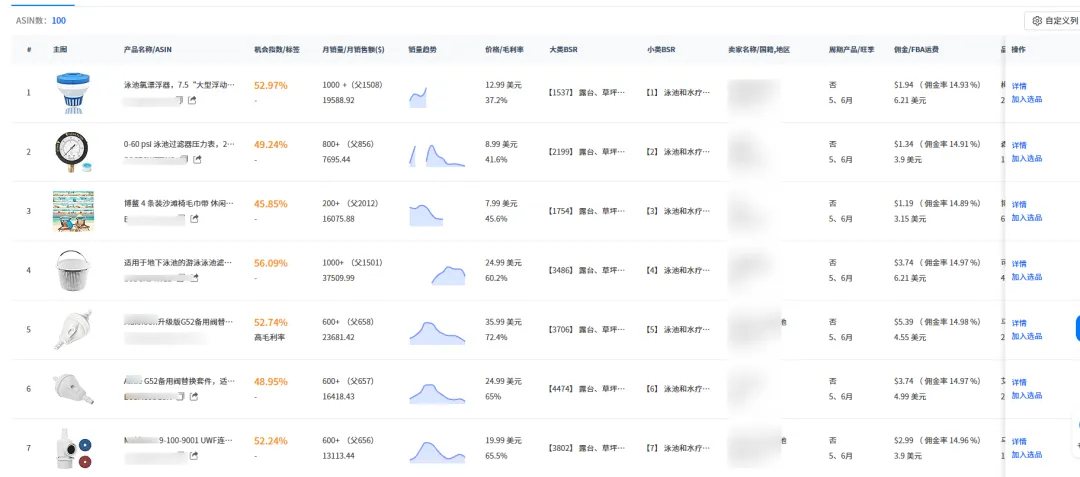The width and height of the screenshot is (1080, 477).
Task: Click opportunity index 45.85%
Action: [271, 204]
